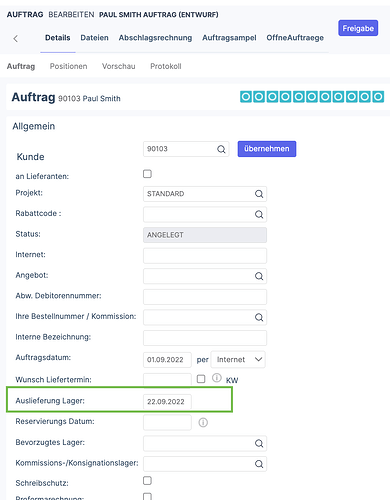Go to the Auftragsampel tab
Screen dimensions: 390x500
pos(229,38)
